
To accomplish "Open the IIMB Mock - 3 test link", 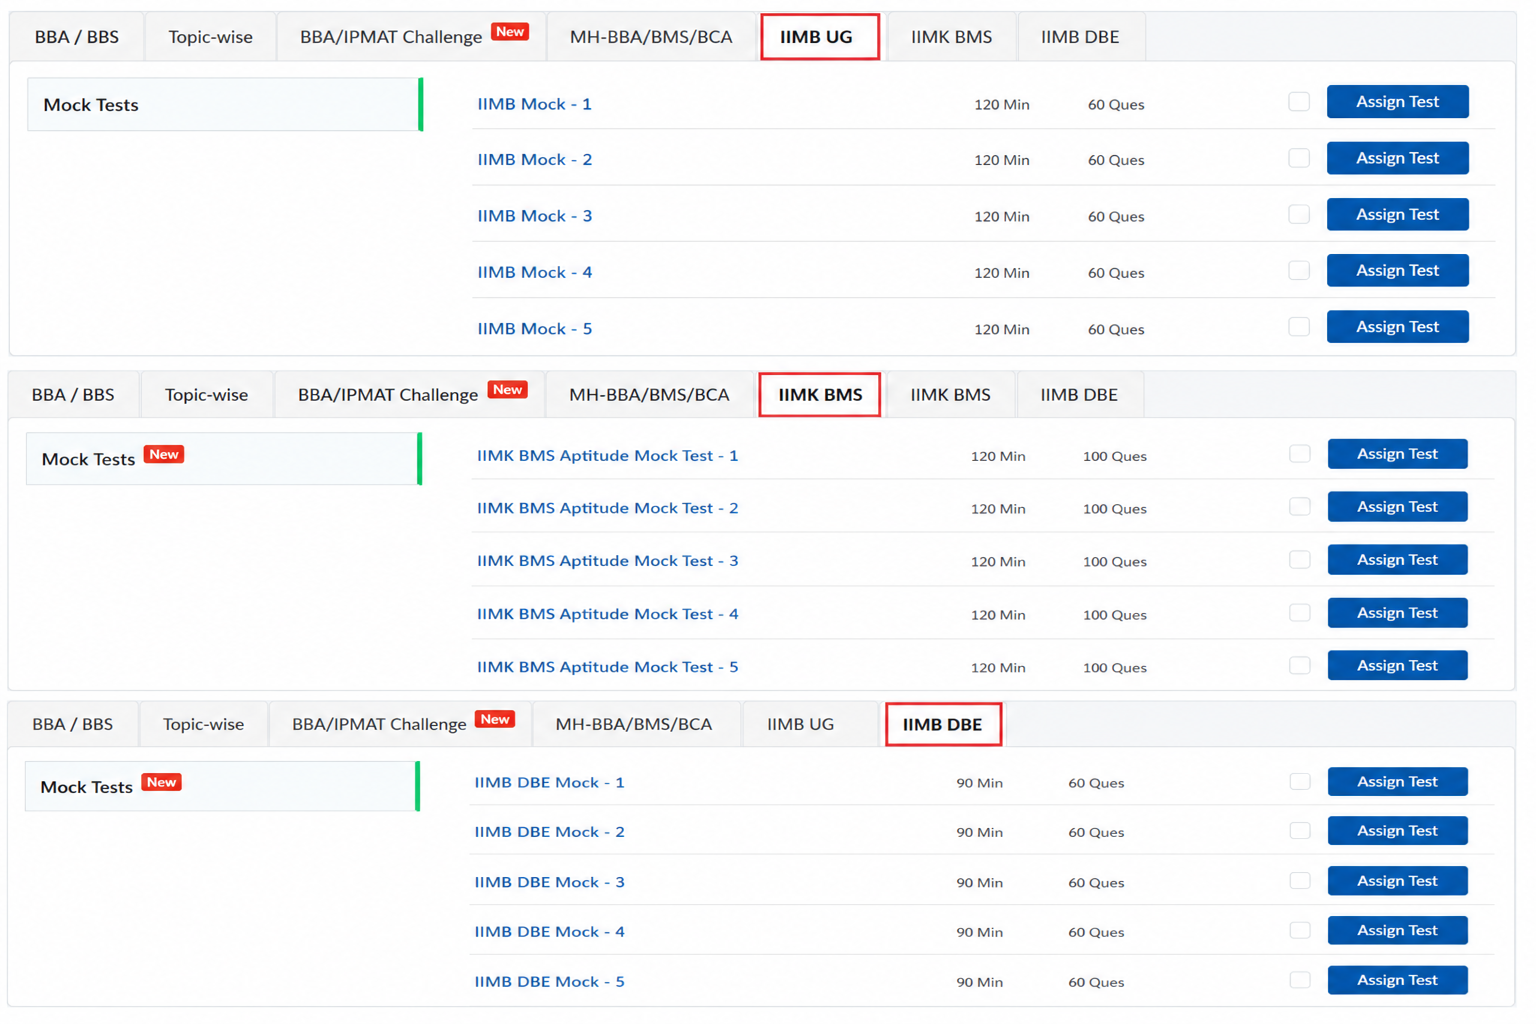I will click(x=534, y=216).
